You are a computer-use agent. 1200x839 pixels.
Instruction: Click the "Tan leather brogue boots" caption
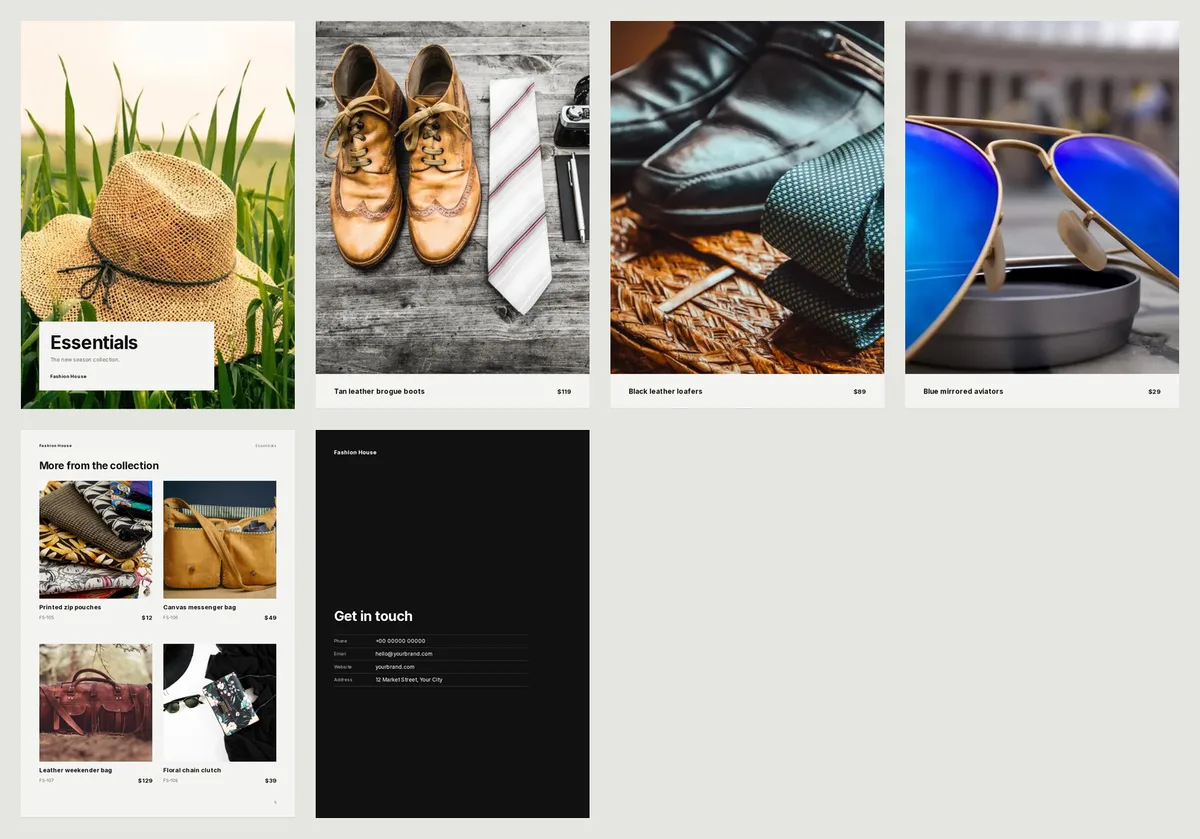[x=379, y=391]
